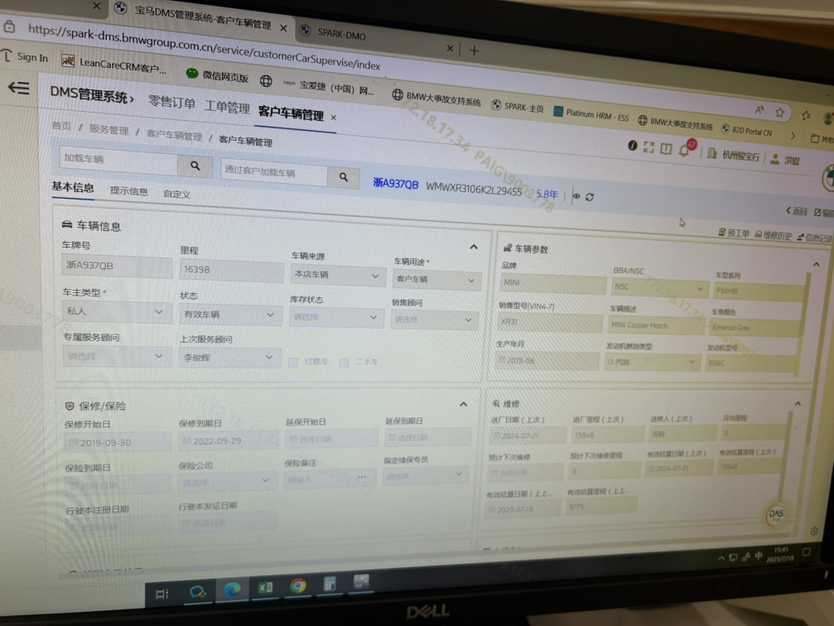834x626 pixels.
Task: Select the 自定义 tab
Action: pyautogui.click(x=177, y=194)
